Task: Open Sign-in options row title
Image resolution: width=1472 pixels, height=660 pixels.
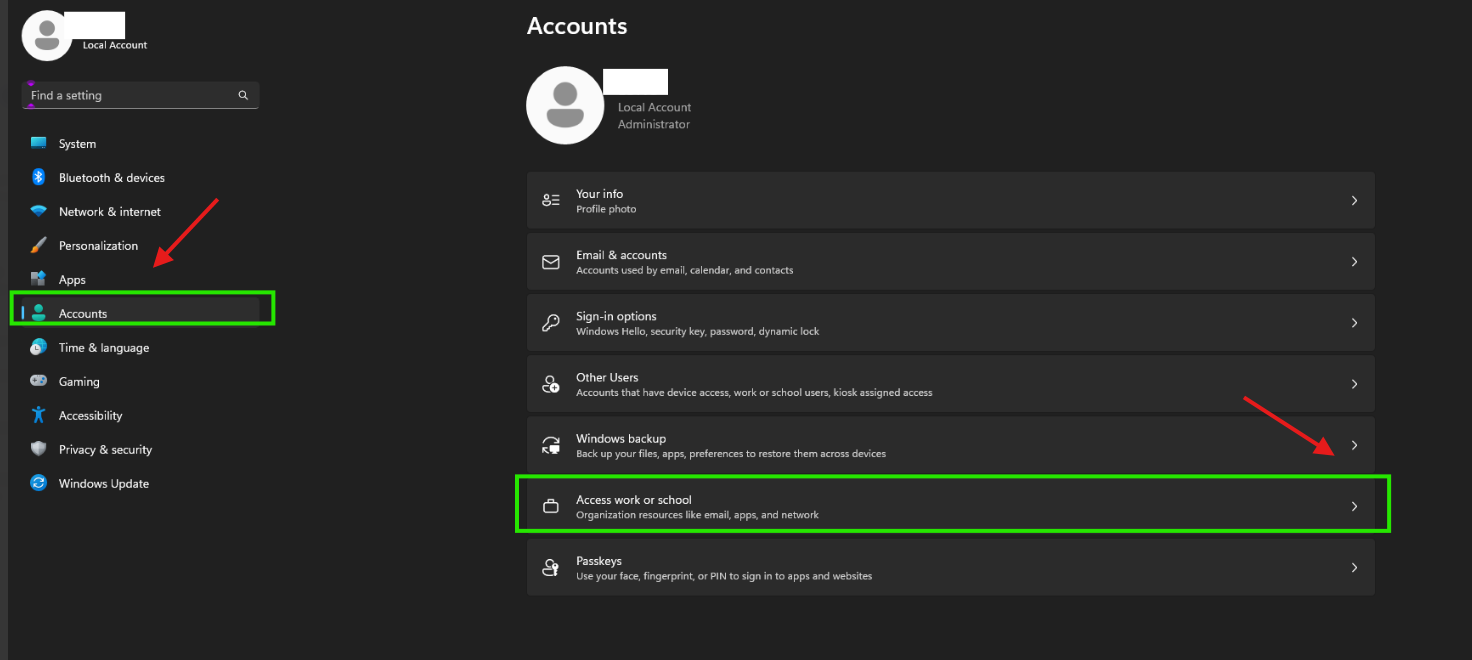Action: (x=616, y=316)
